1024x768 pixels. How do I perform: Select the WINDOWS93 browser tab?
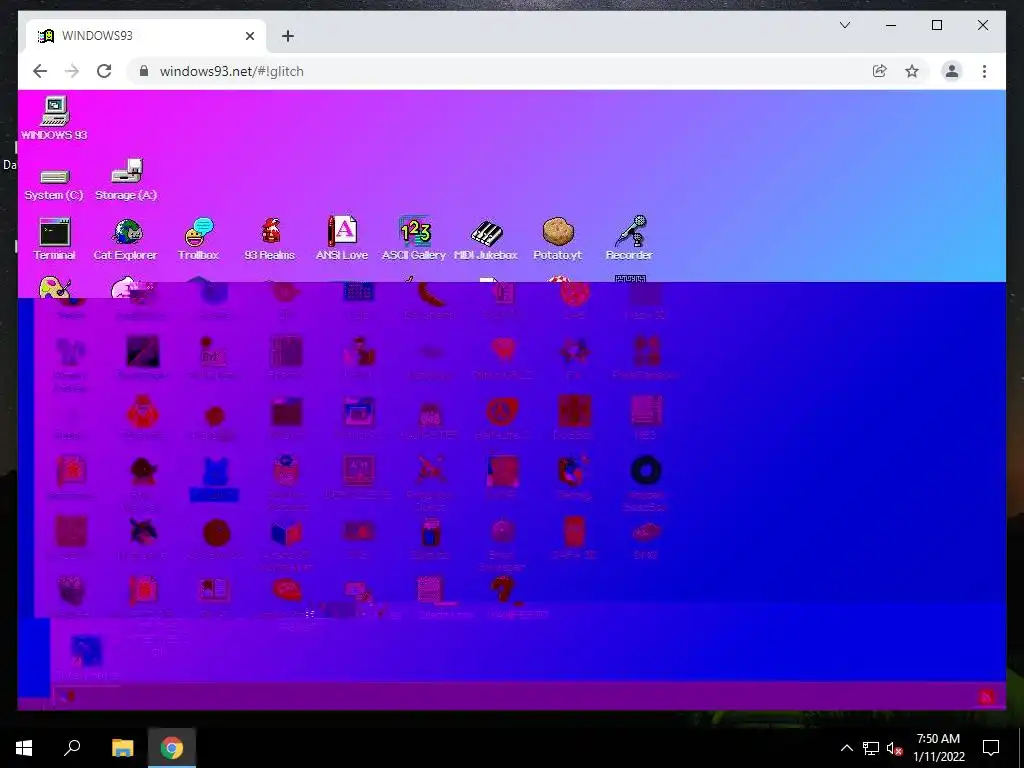point(146,36)
